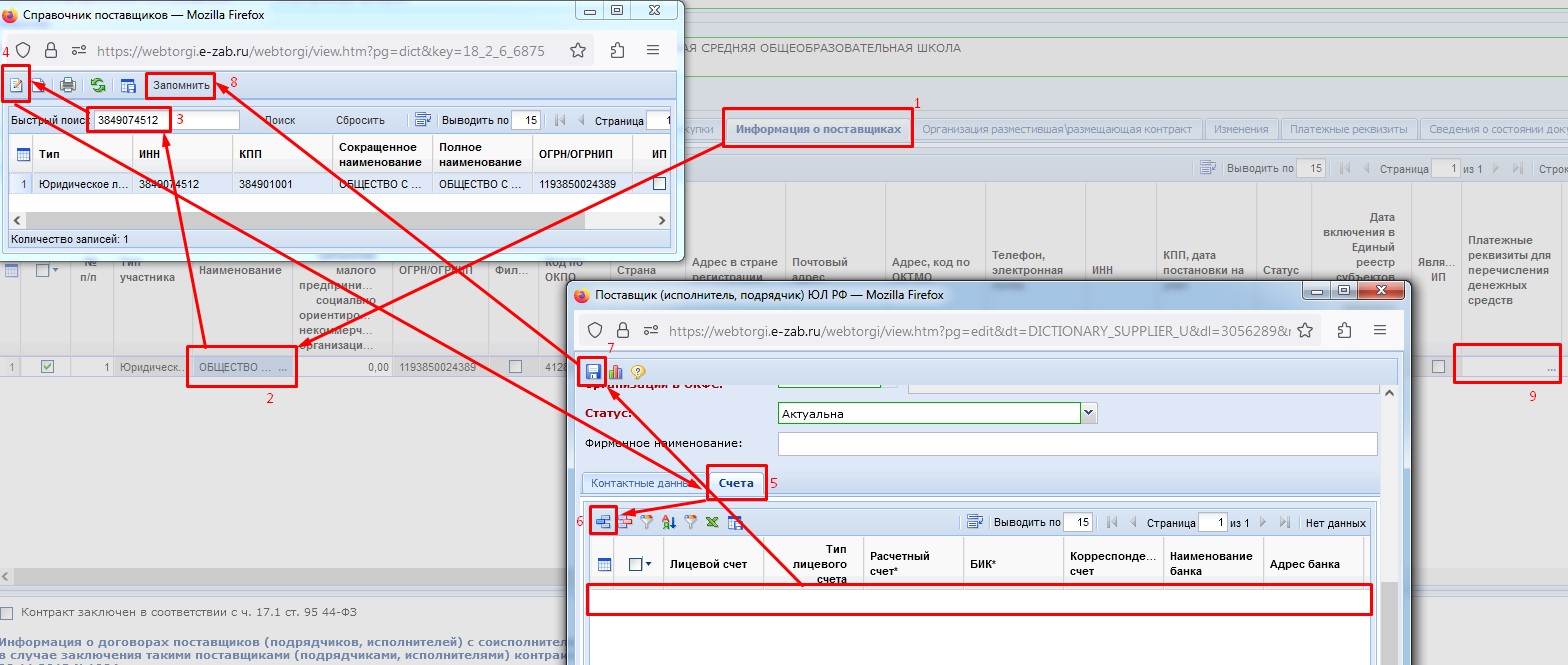Go to first page in supplier directory pager

point(559,120)
